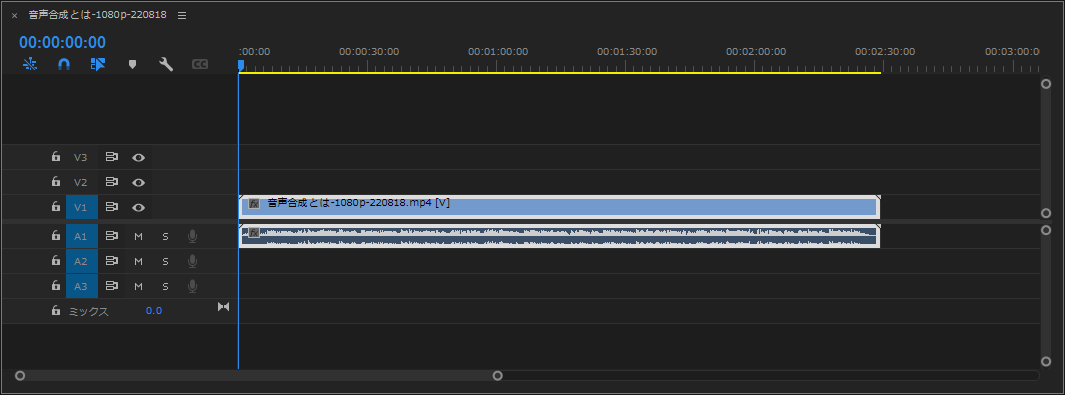Click the mix track go-to-edit icon

pyautogui.click(x=223, y=307)
